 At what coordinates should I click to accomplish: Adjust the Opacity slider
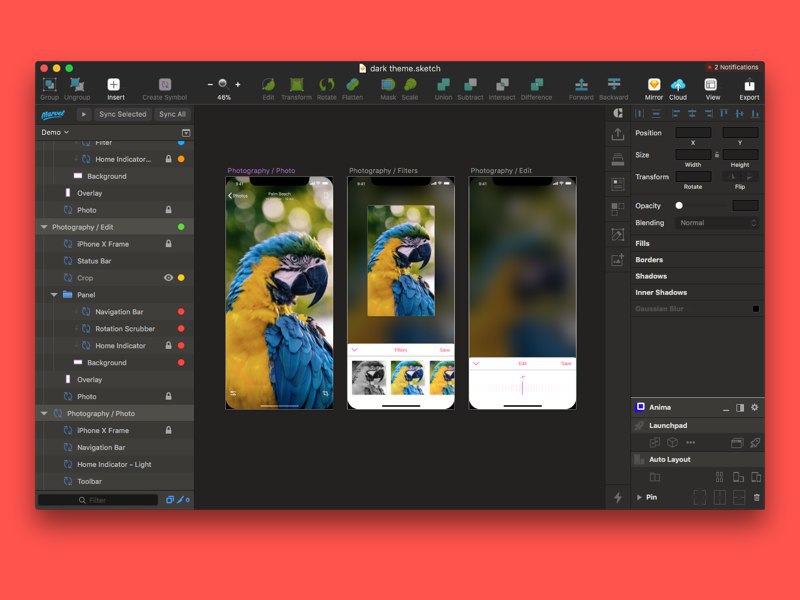tap(679, 206)
